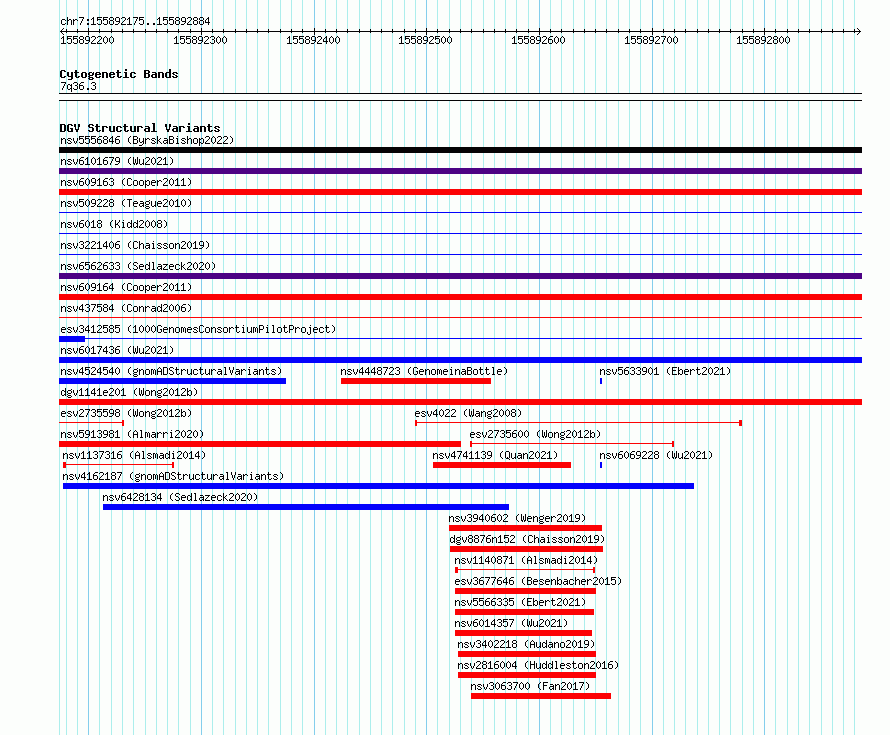Viewport: 890px width, 735px height.
Task: Click nsv3402218 (Audano2019) label
Action: pyautogui.click(x=526, y=644)
